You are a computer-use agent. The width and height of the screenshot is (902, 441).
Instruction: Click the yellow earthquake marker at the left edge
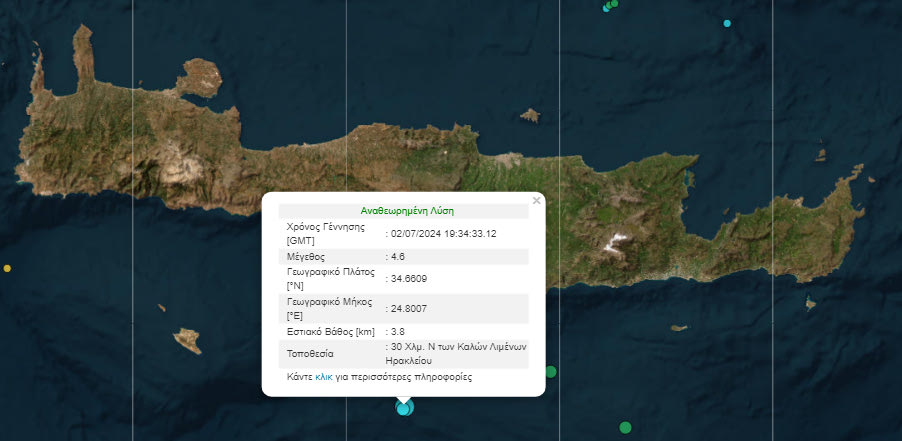(7, 268)
